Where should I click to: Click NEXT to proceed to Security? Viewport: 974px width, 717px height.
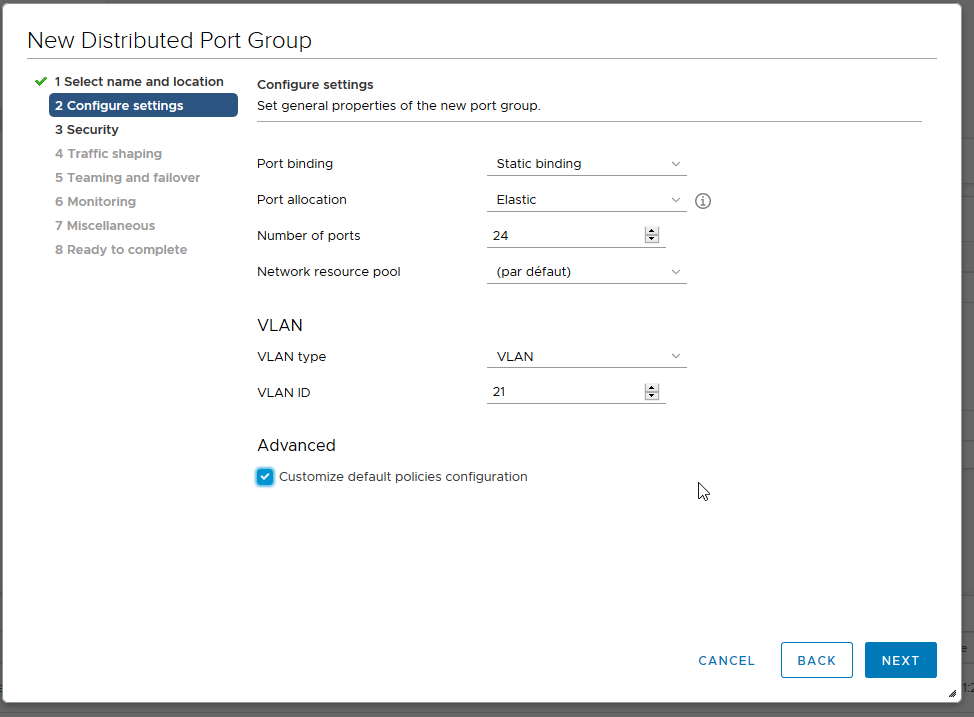click(900, 660)
